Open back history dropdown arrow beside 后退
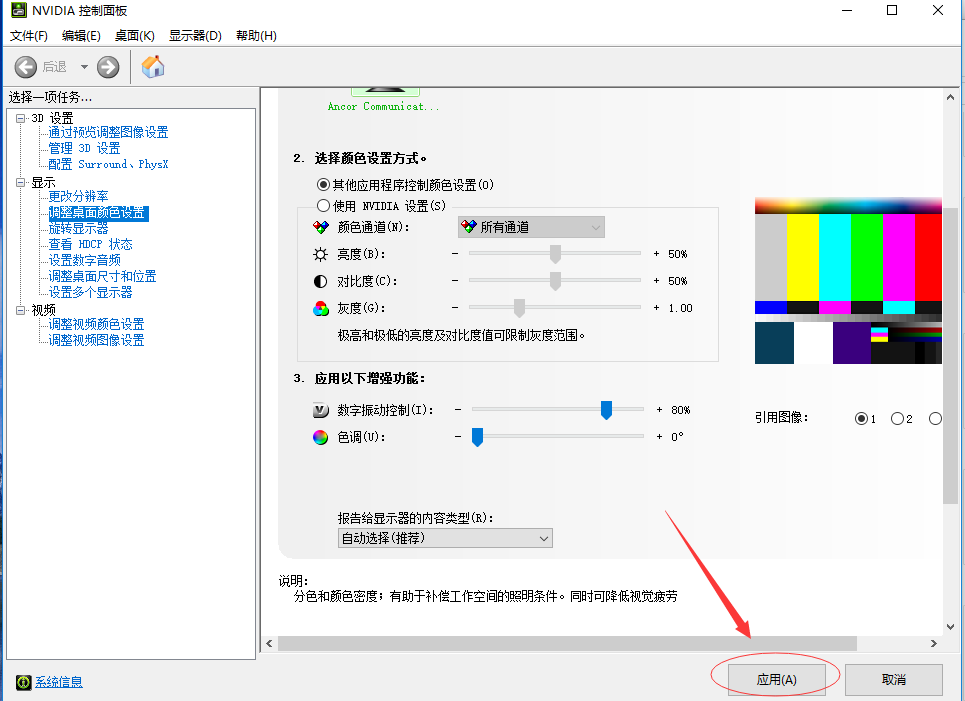 click(84, 66)
